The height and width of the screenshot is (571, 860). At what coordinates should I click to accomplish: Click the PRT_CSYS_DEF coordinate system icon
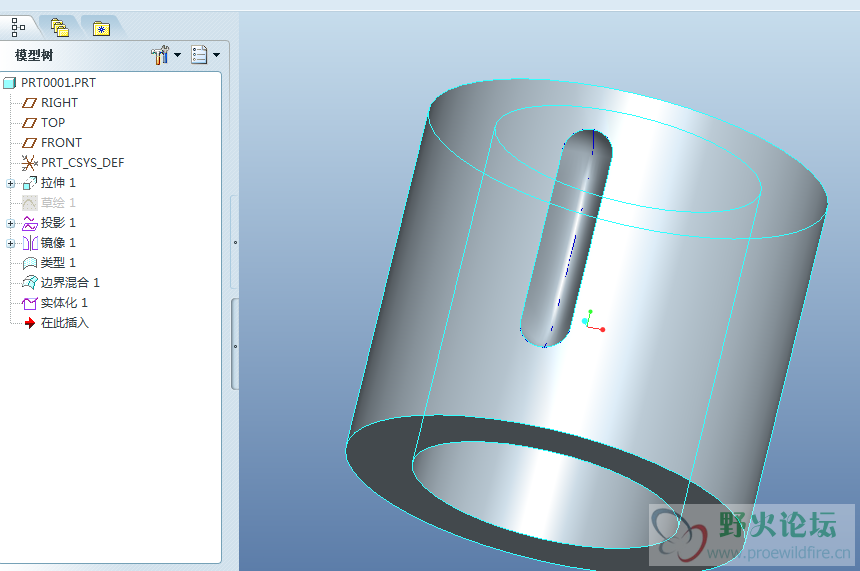(x=30, y=163)
